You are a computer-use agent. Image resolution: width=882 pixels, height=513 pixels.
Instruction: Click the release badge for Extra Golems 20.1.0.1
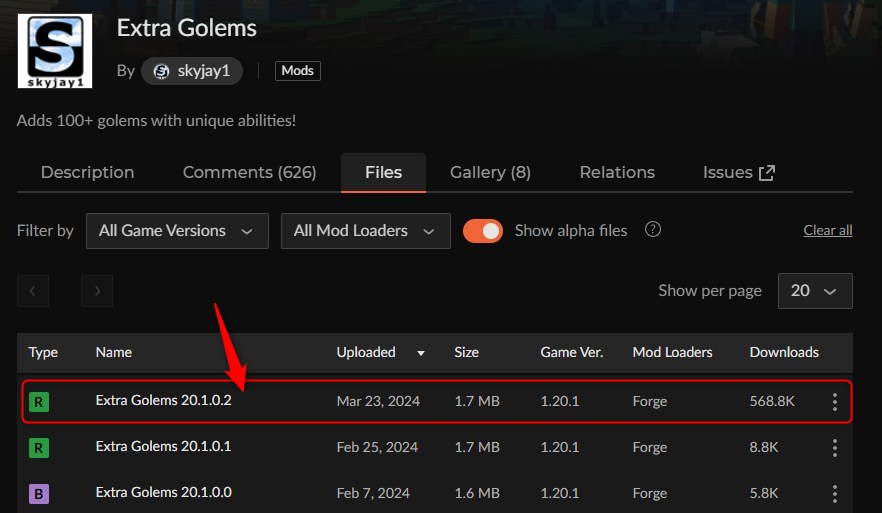click(x=39, y=448)
